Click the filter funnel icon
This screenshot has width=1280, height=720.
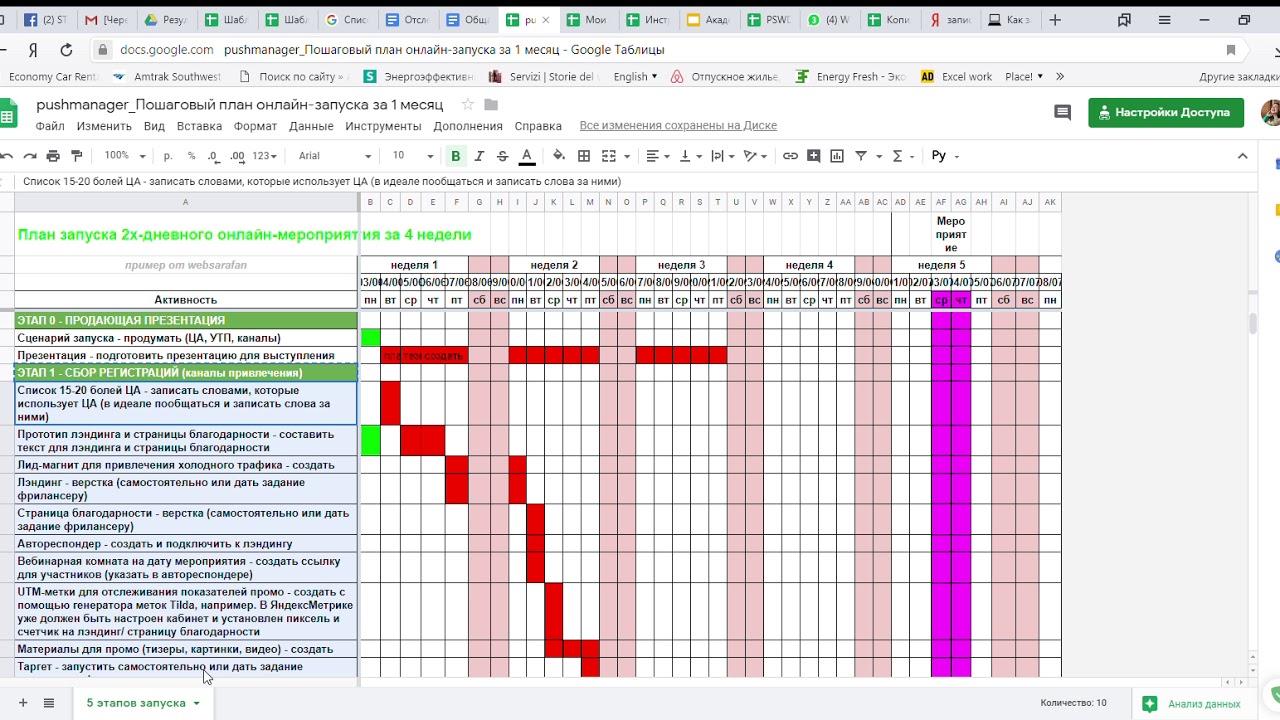pos(861,156)
